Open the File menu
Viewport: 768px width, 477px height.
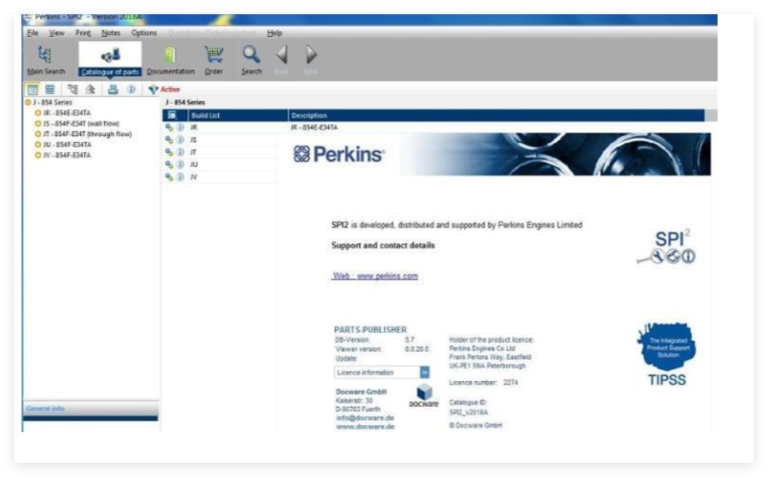33,33
